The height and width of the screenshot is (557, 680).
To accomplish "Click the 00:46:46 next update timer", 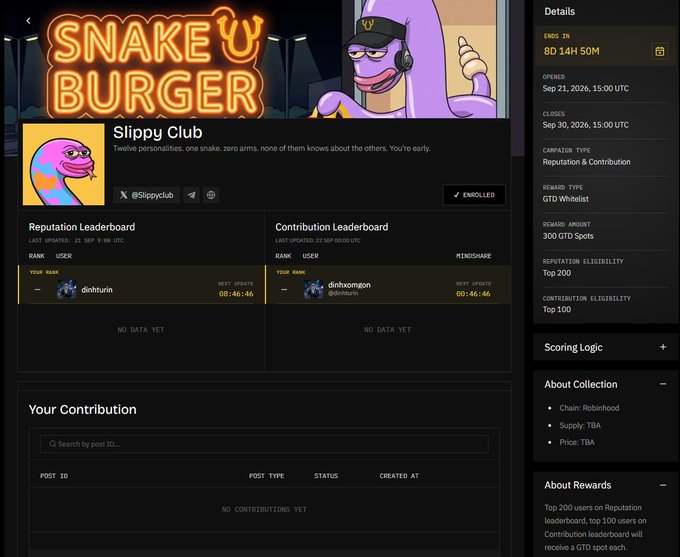I will (x=473, y=294).
